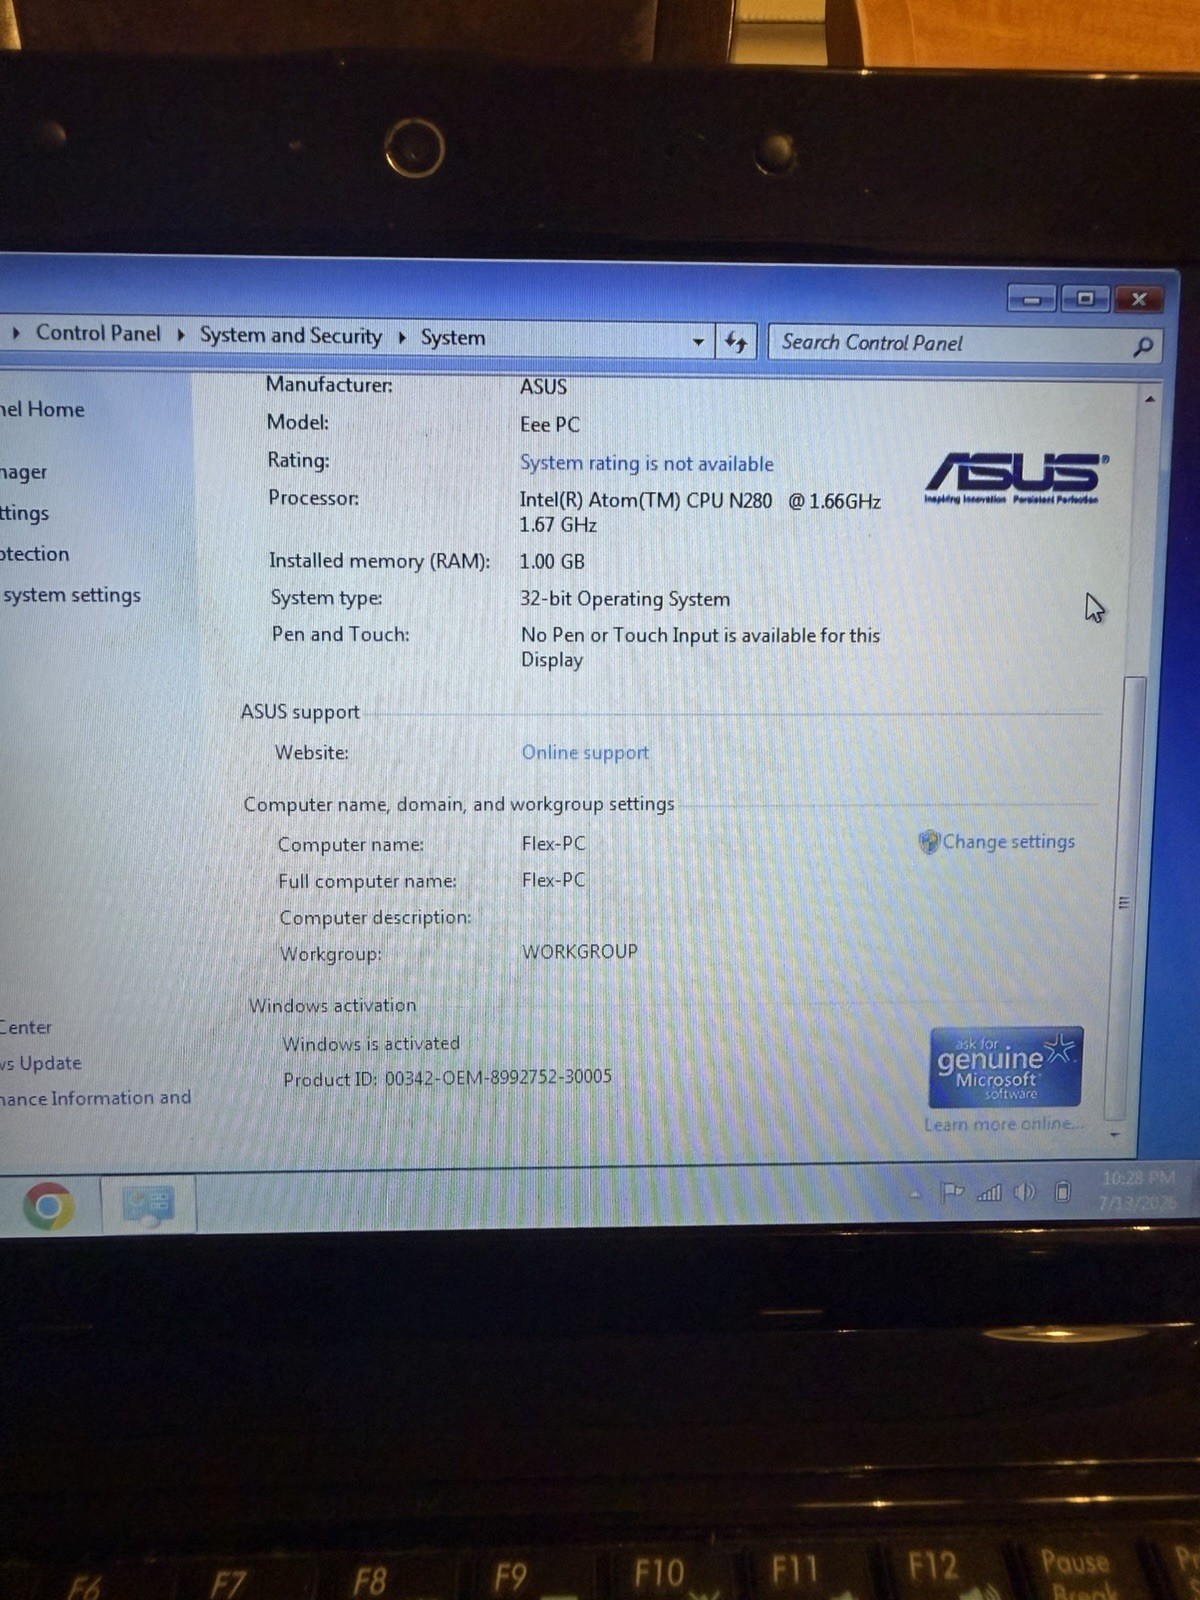Image resolution: width=1200 pixels, height=1600 pixels.
Task: Click the taskbar clock and date
Action: click(1137, 1190)
